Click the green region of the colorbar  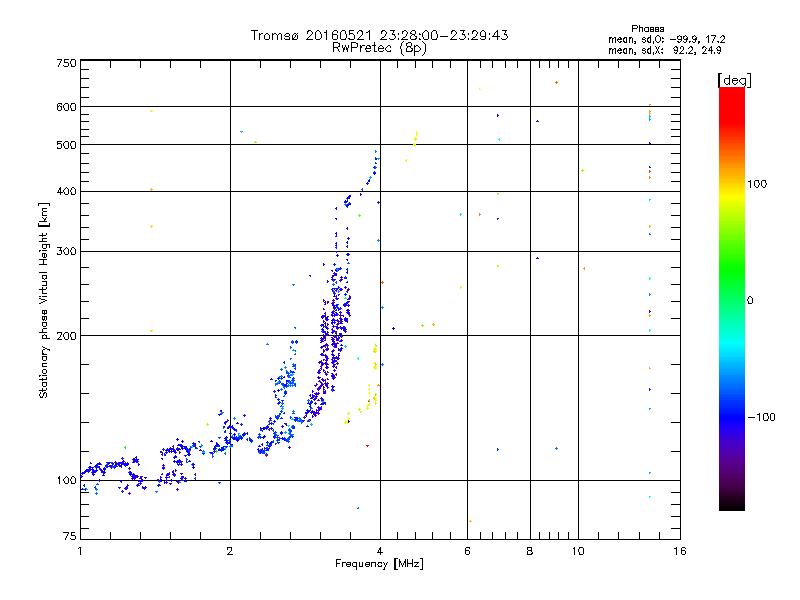coord(732,270)
